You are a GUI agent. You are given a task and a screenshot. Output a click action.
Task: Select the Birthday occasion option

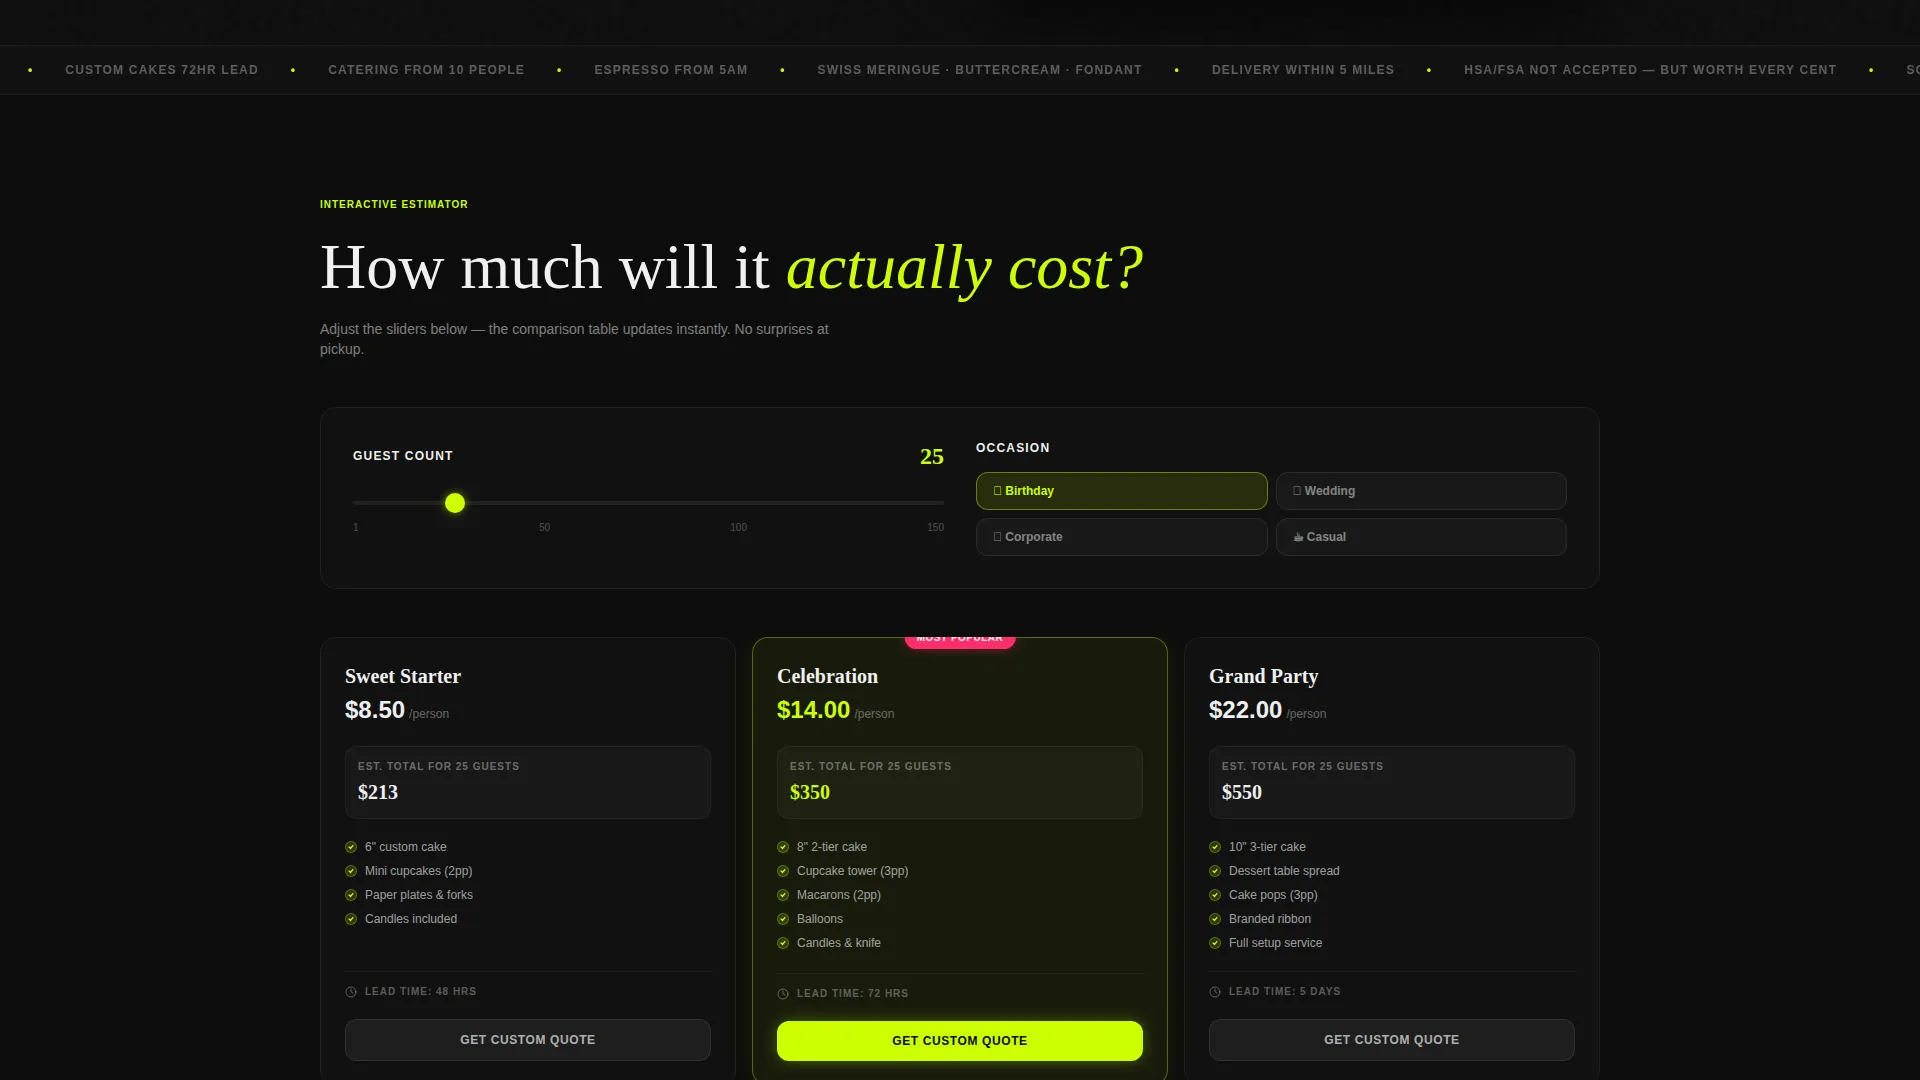click(1121, 491)
